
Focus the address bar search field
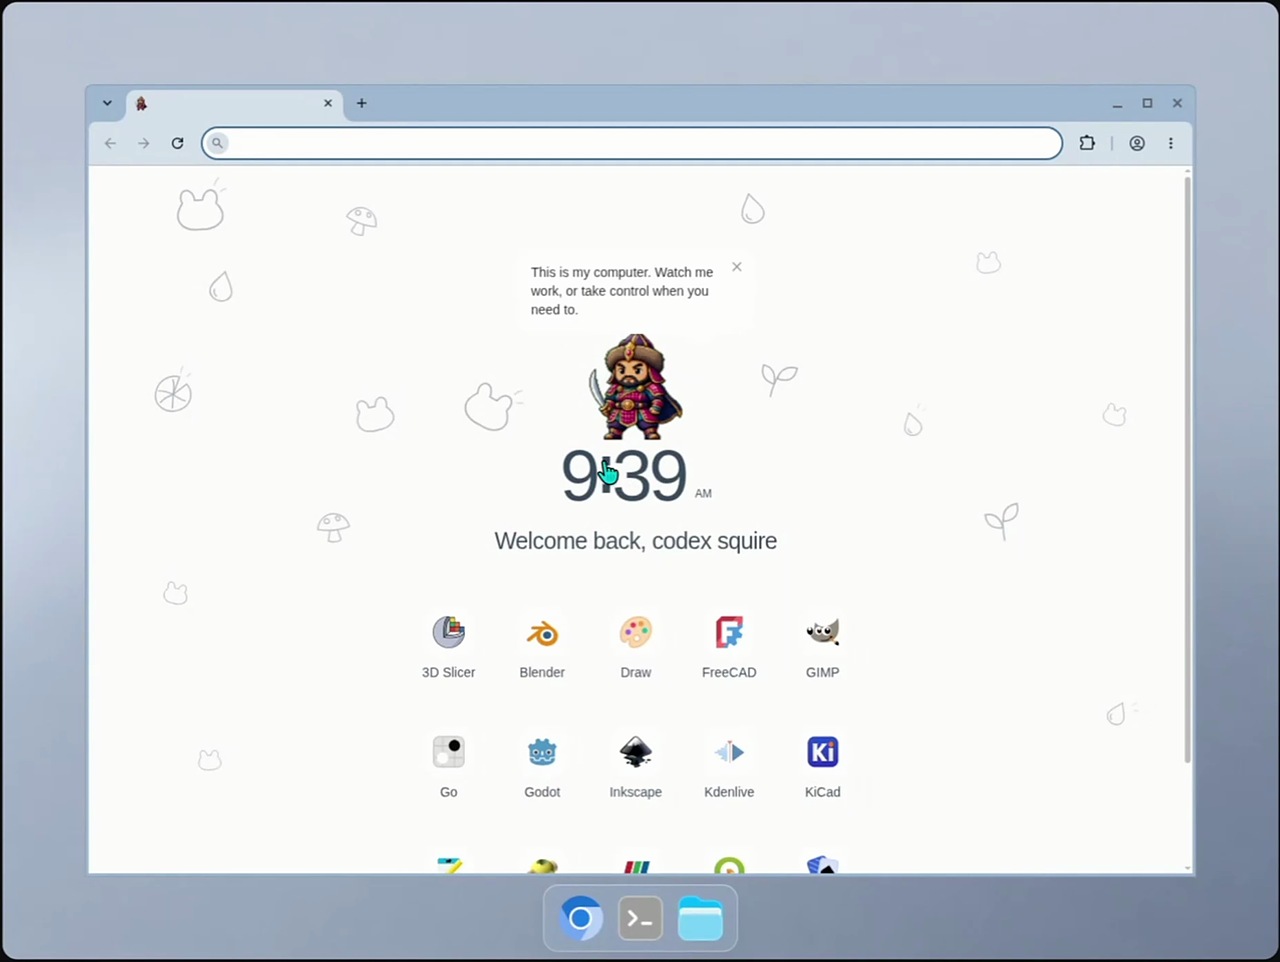click(632, 143)
